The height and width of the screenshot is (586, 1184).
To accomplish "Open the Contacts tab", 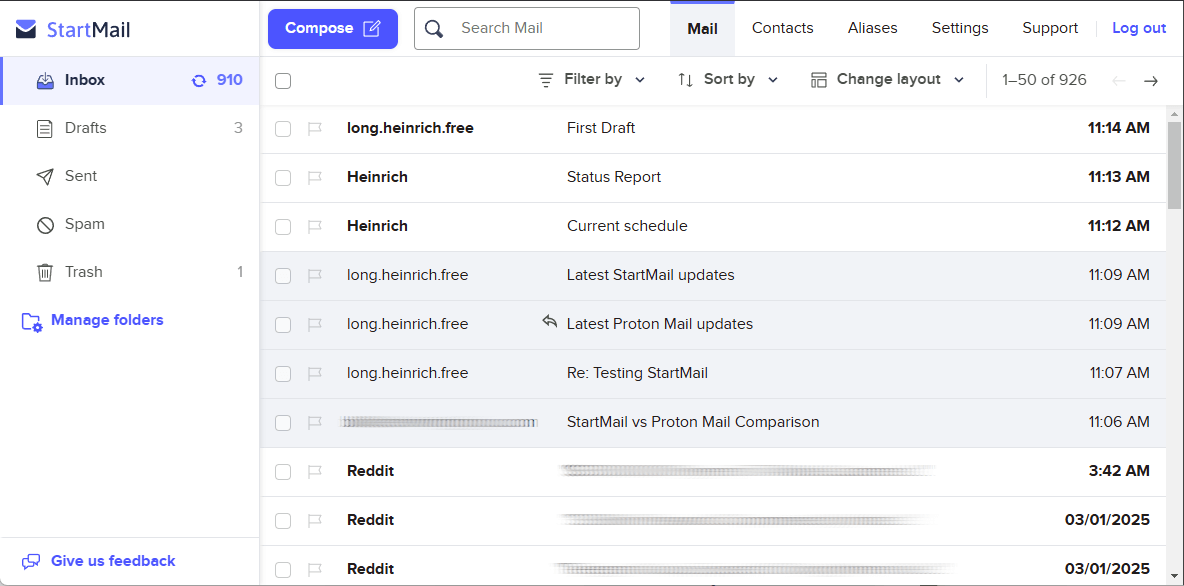I will 782,28.
